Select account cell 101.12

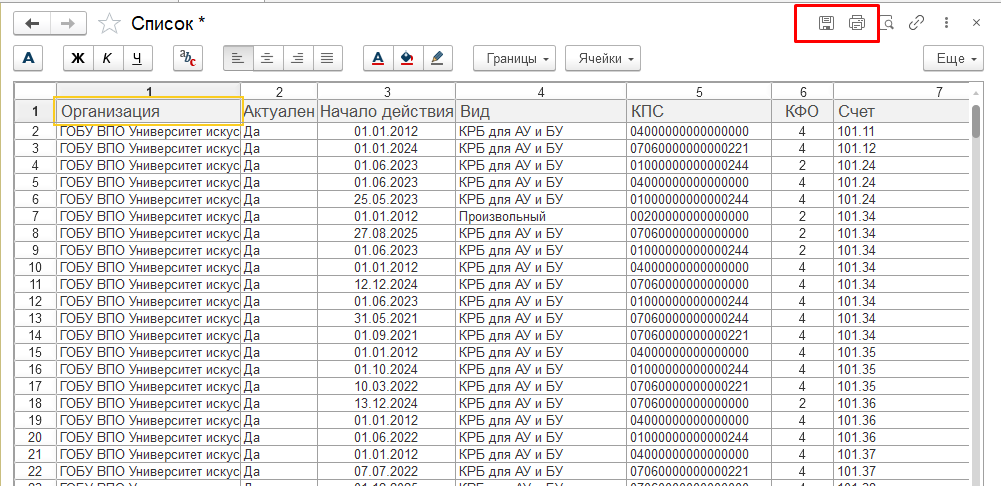901,148
